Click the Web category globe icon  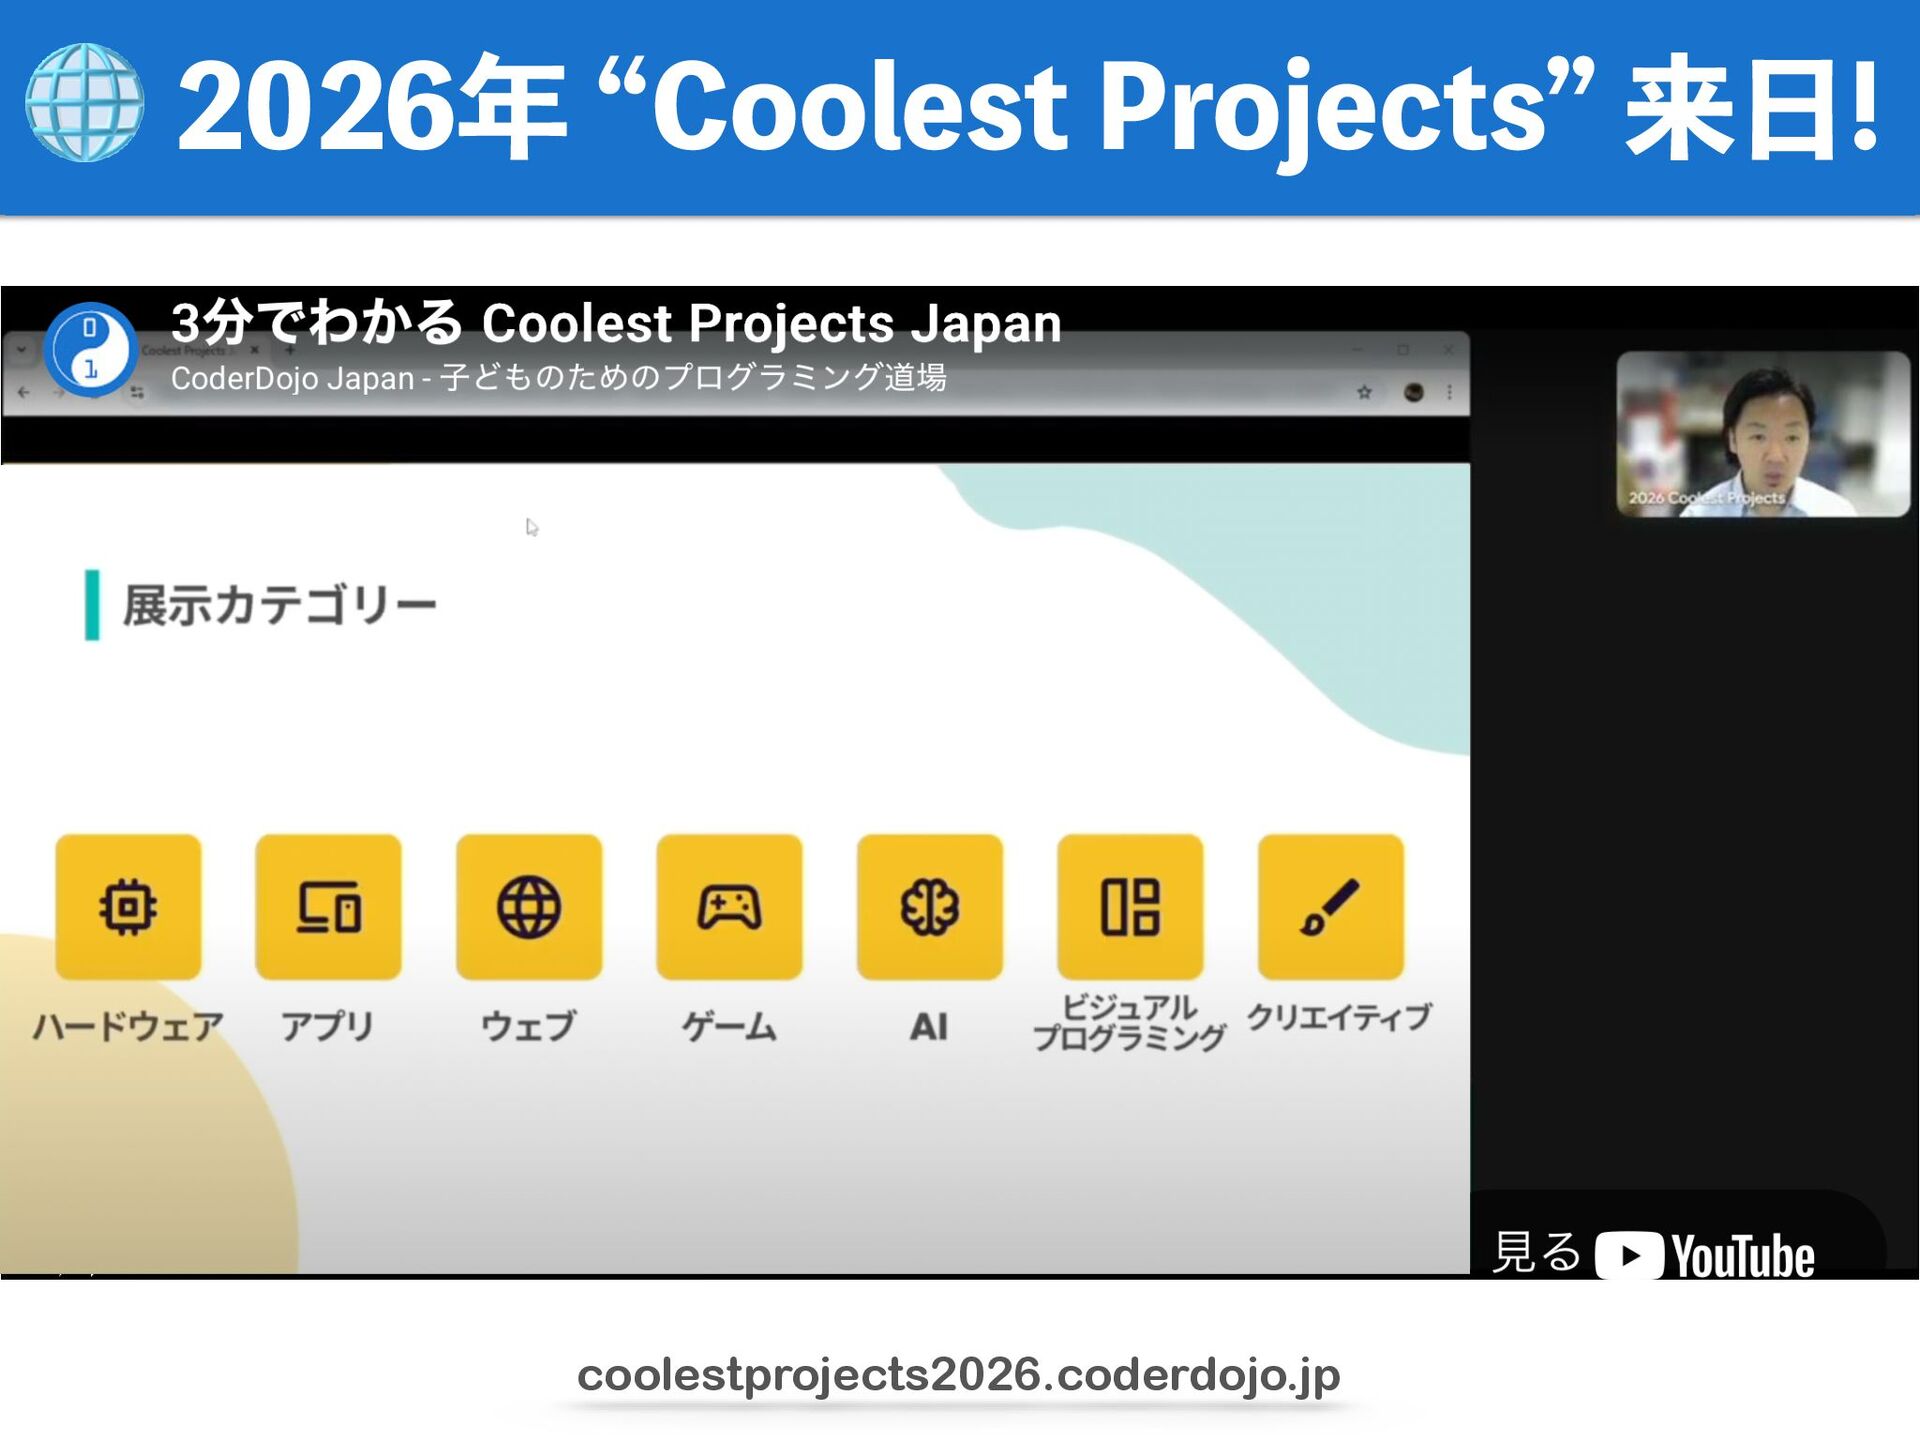529,906
